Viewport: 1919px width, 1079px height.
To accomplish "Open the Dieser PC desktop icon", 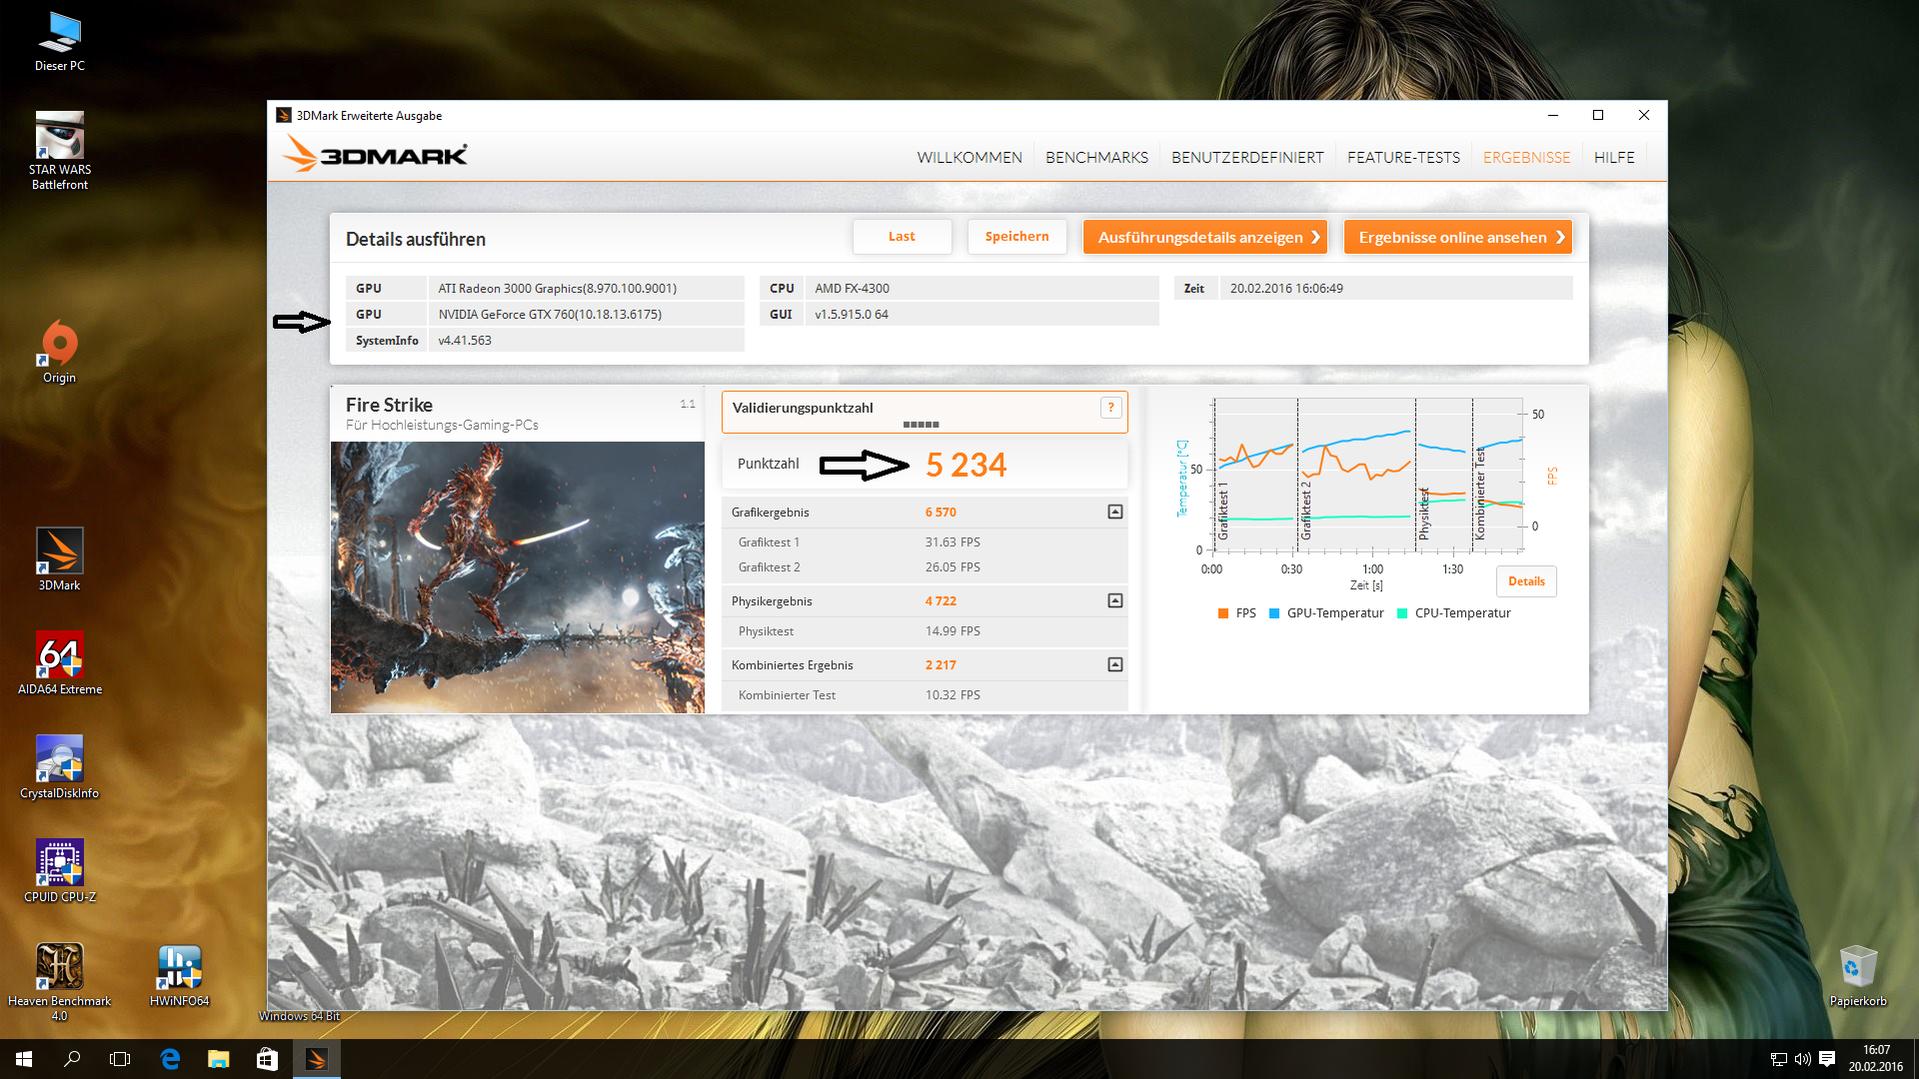I will (x=60, y=42).
